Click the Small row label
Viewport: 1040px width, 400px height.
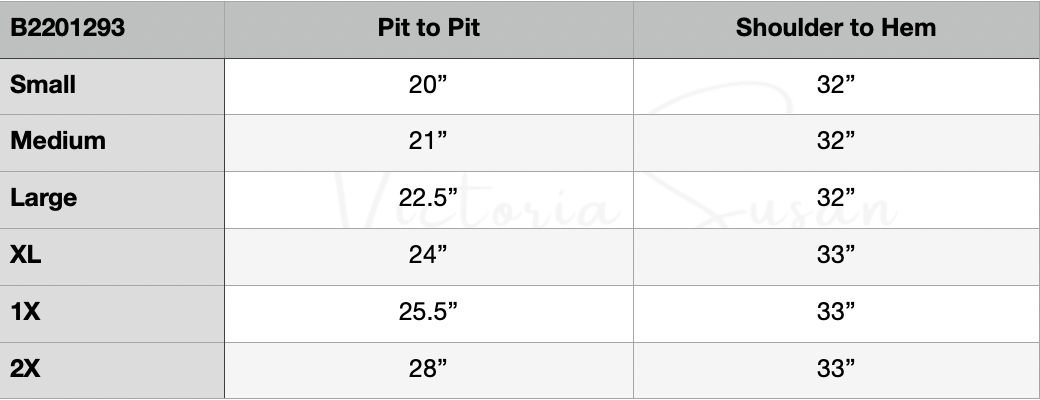pos(43,84)
